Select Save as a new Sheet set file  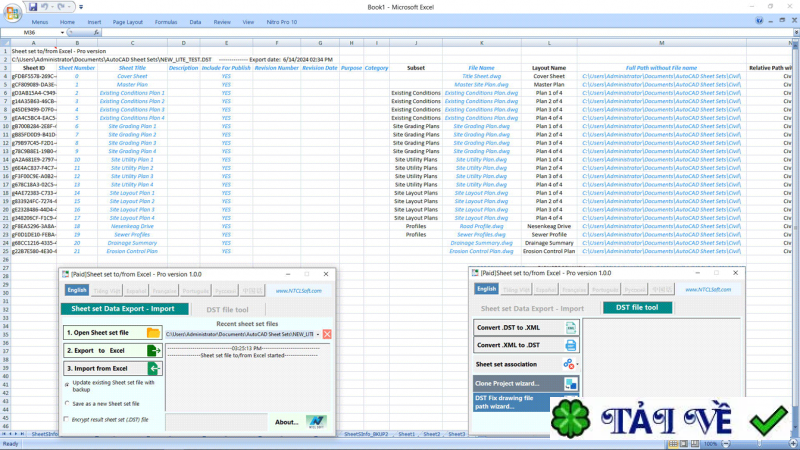point(67,403)
